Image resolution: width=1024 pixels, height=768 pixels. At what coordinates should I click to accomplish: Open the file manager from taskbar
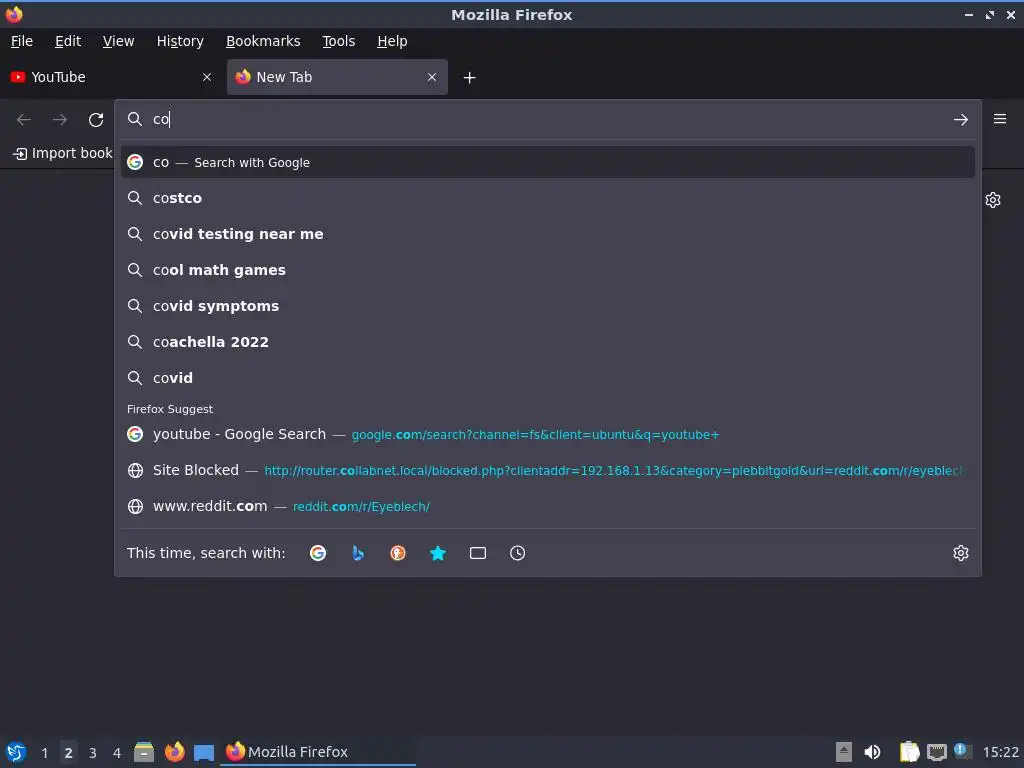[x=144, y=752]
